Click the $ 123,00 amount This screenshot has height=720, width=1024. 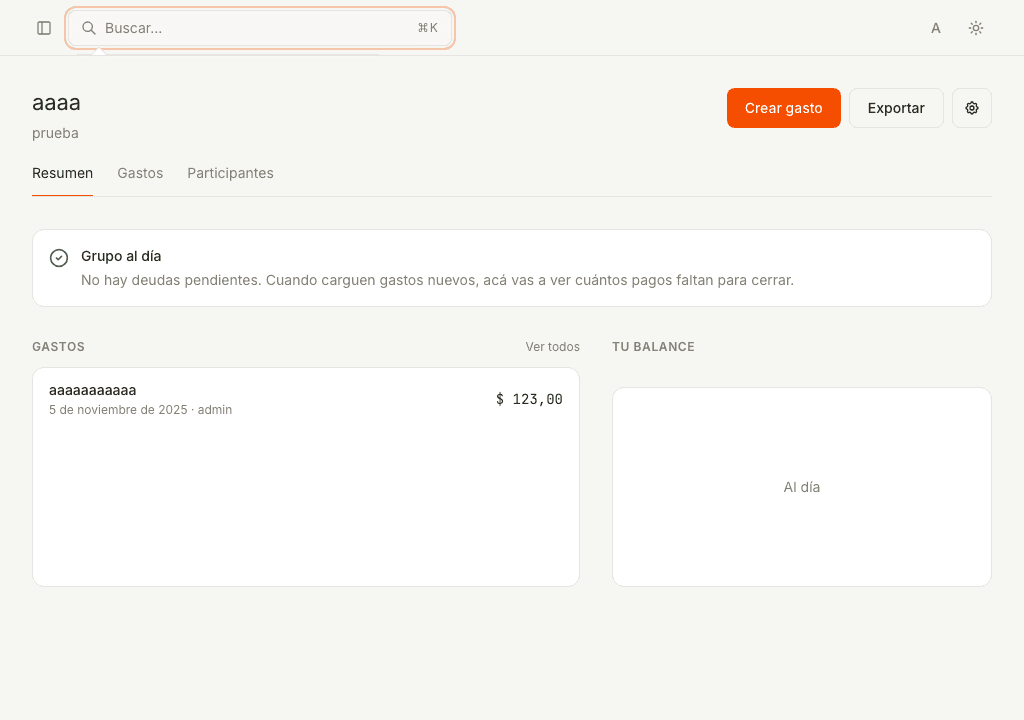tap(529, 399)
